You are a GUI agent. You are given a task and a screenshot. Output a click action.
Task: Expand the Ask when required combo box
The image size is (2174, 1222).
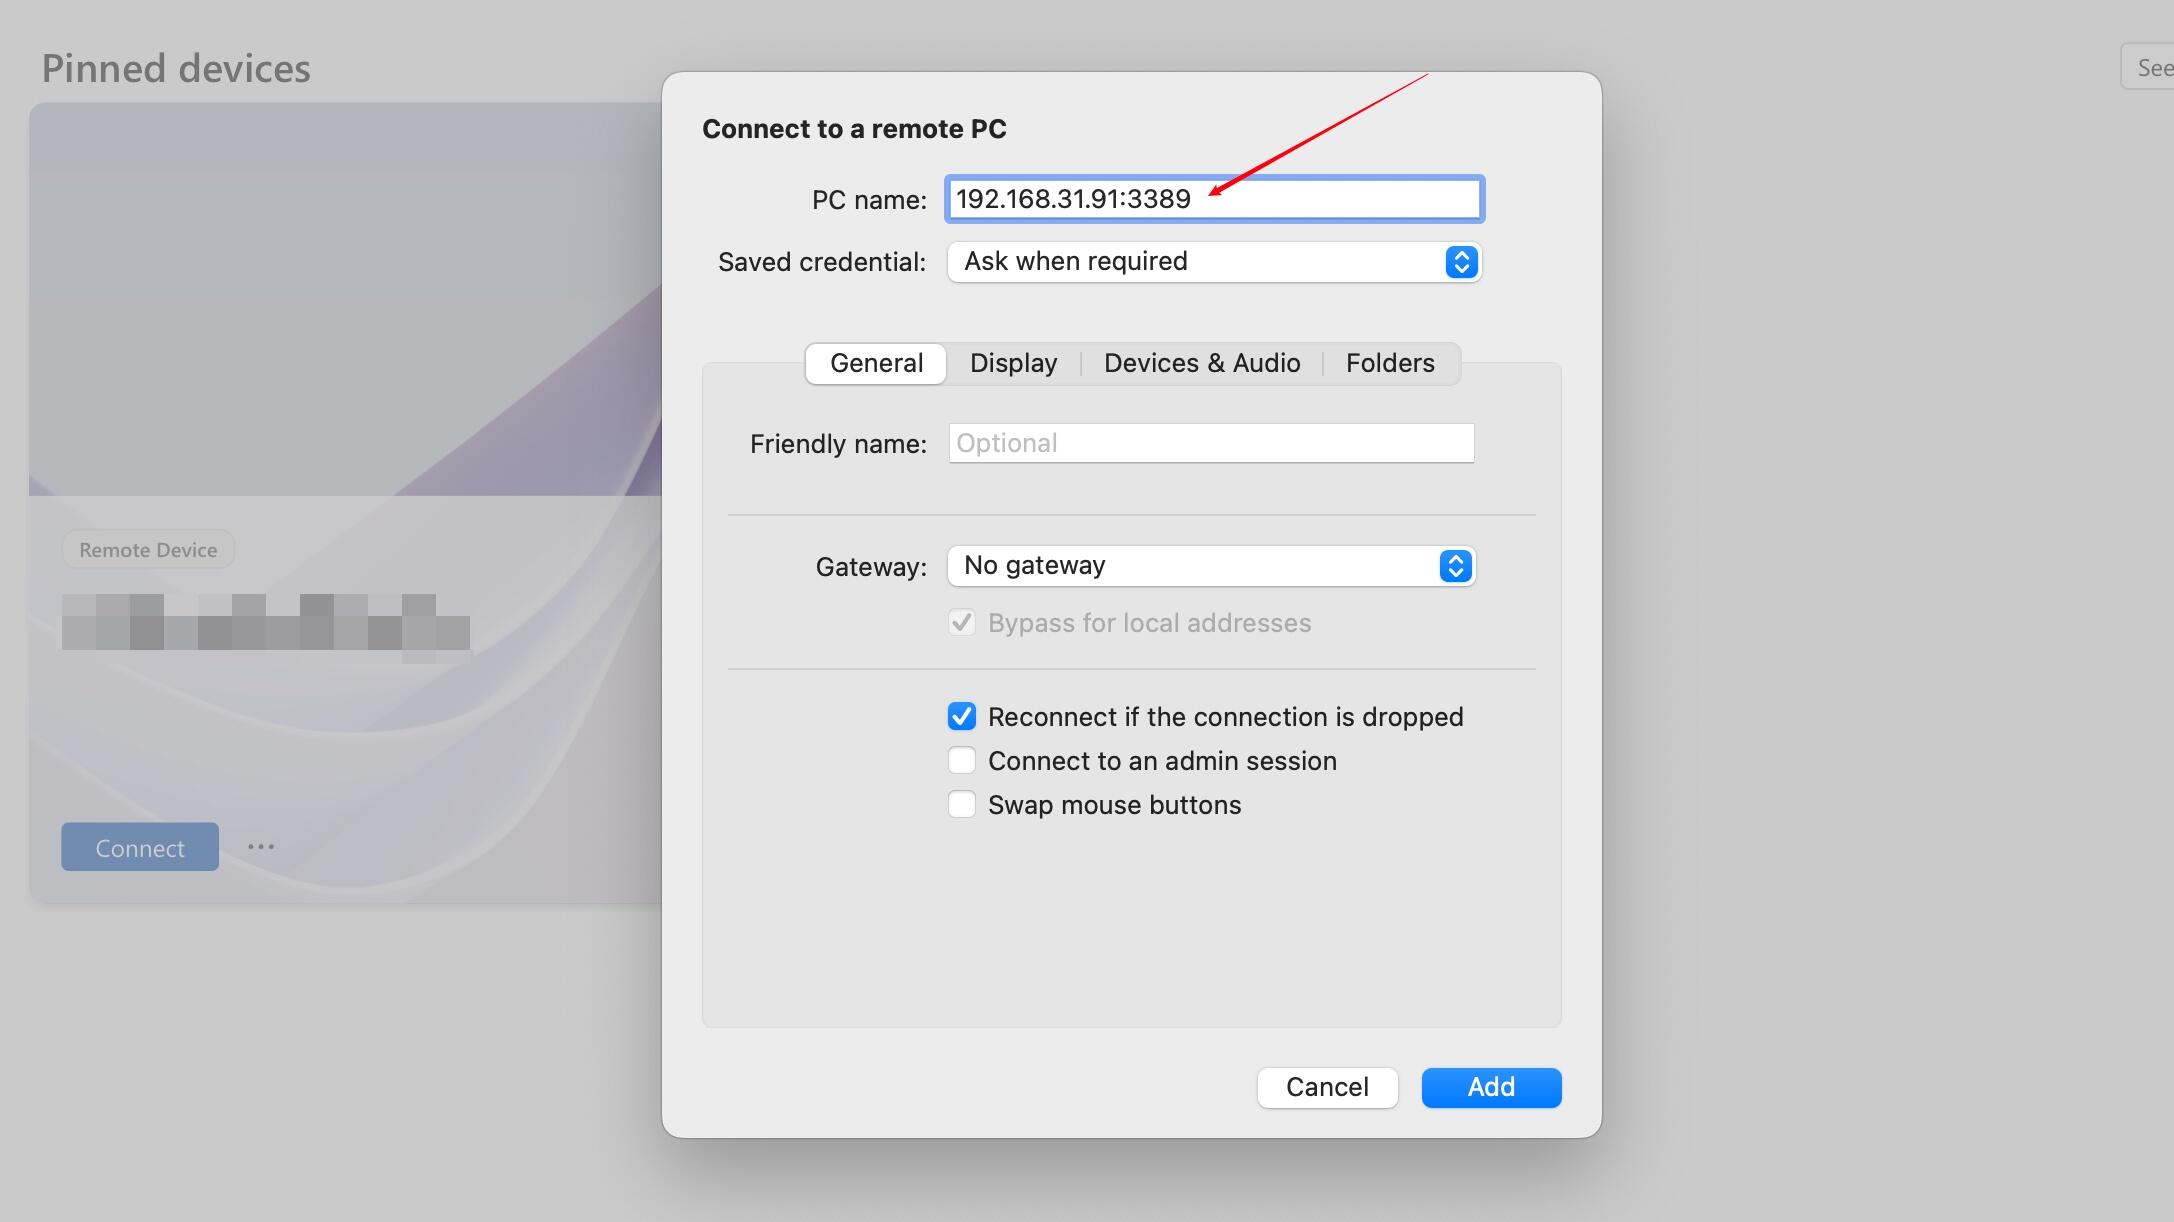[x=1214, y=262]
